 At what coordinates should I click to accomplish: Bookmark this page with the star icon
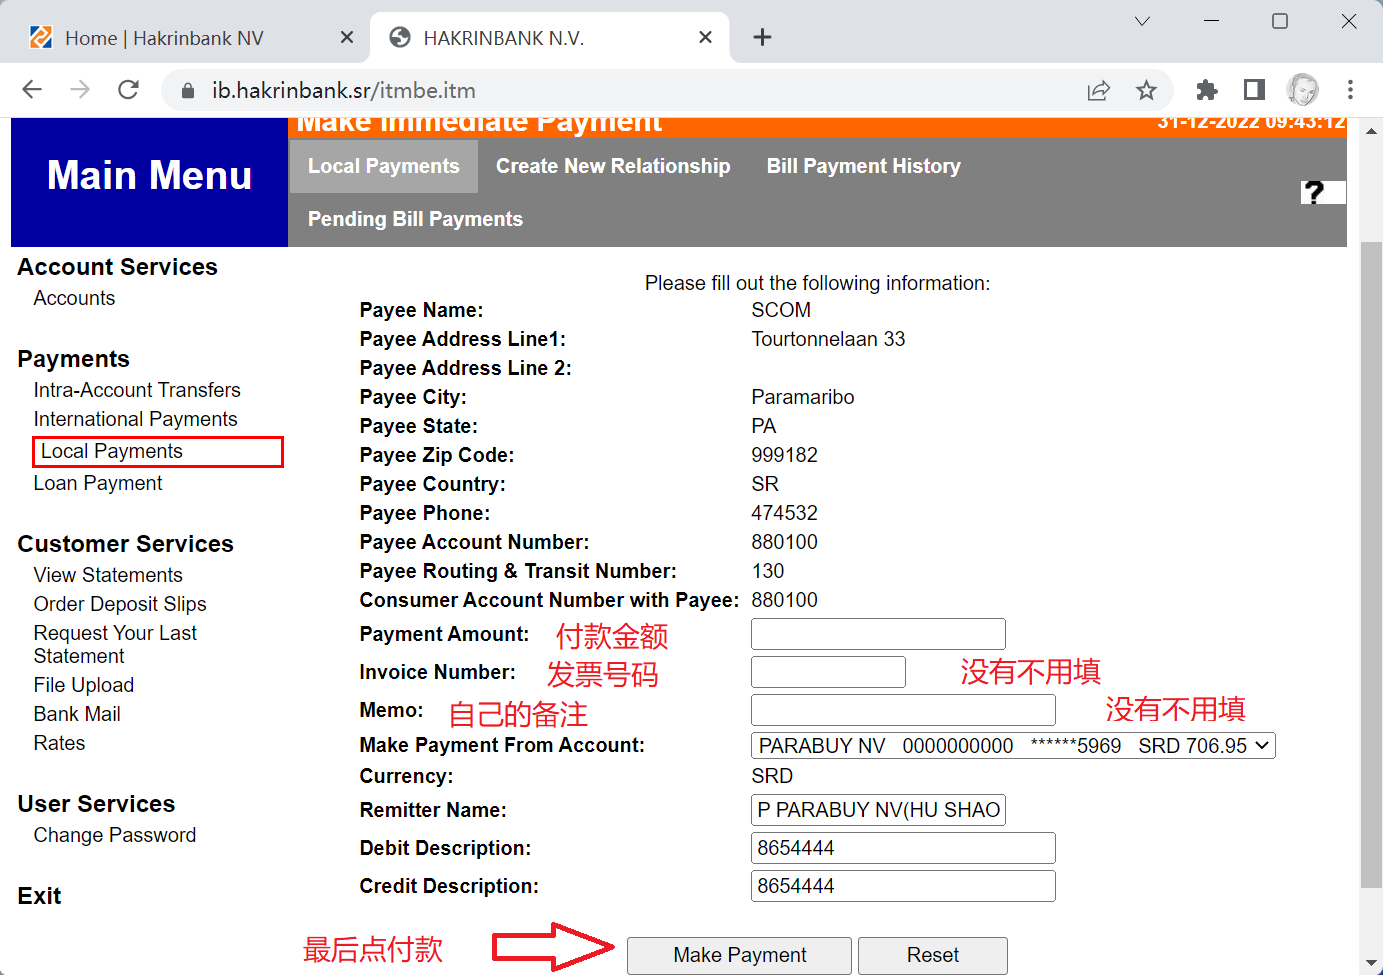click(x=1146, y=91)
